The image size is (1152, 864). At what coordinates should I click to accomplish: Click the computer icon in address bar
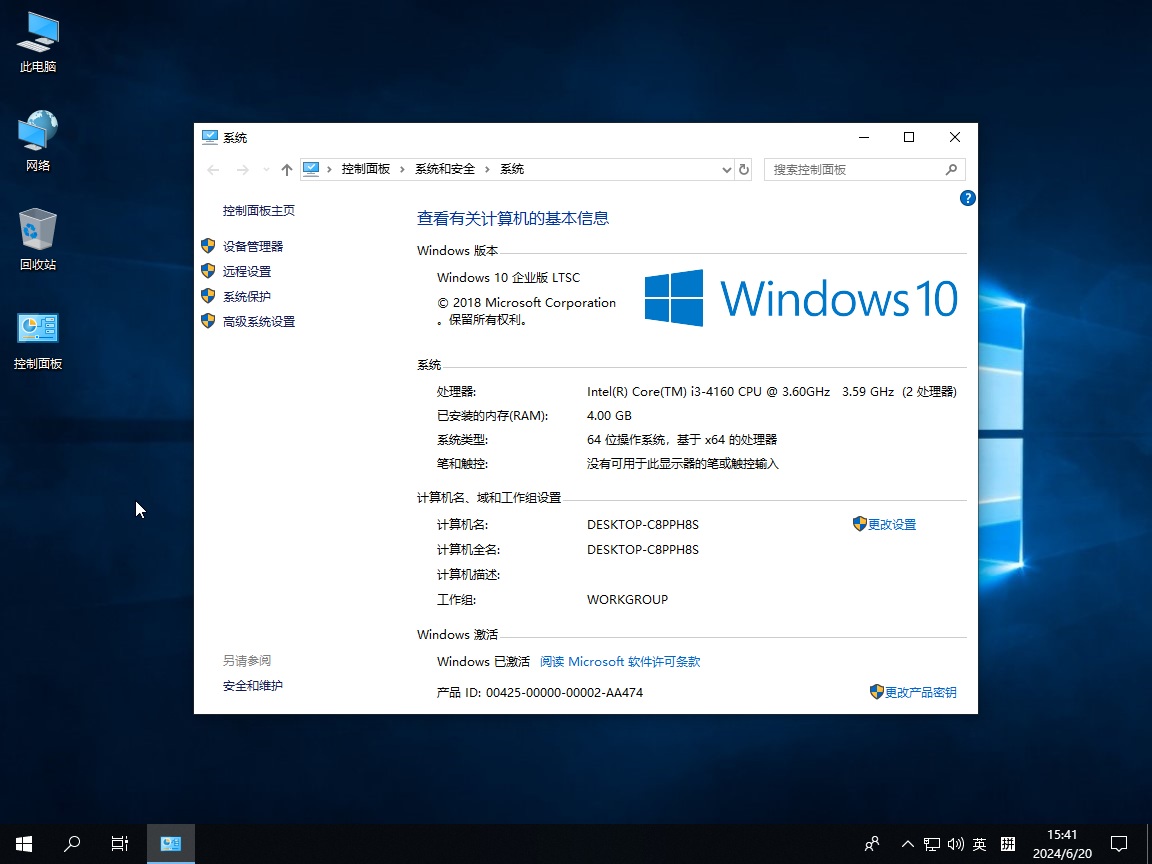[312, 169]
